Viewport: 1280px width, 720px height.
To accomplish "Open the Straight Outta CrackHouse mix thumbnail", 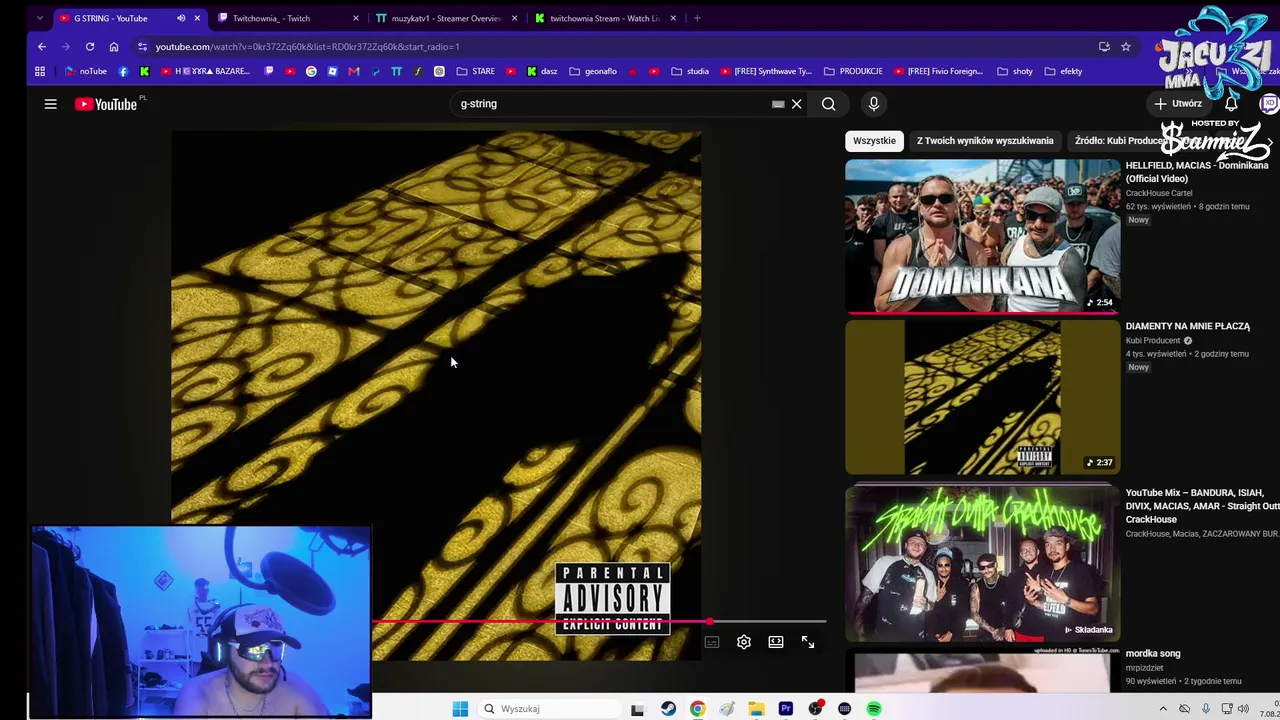I will pos(983,563).
